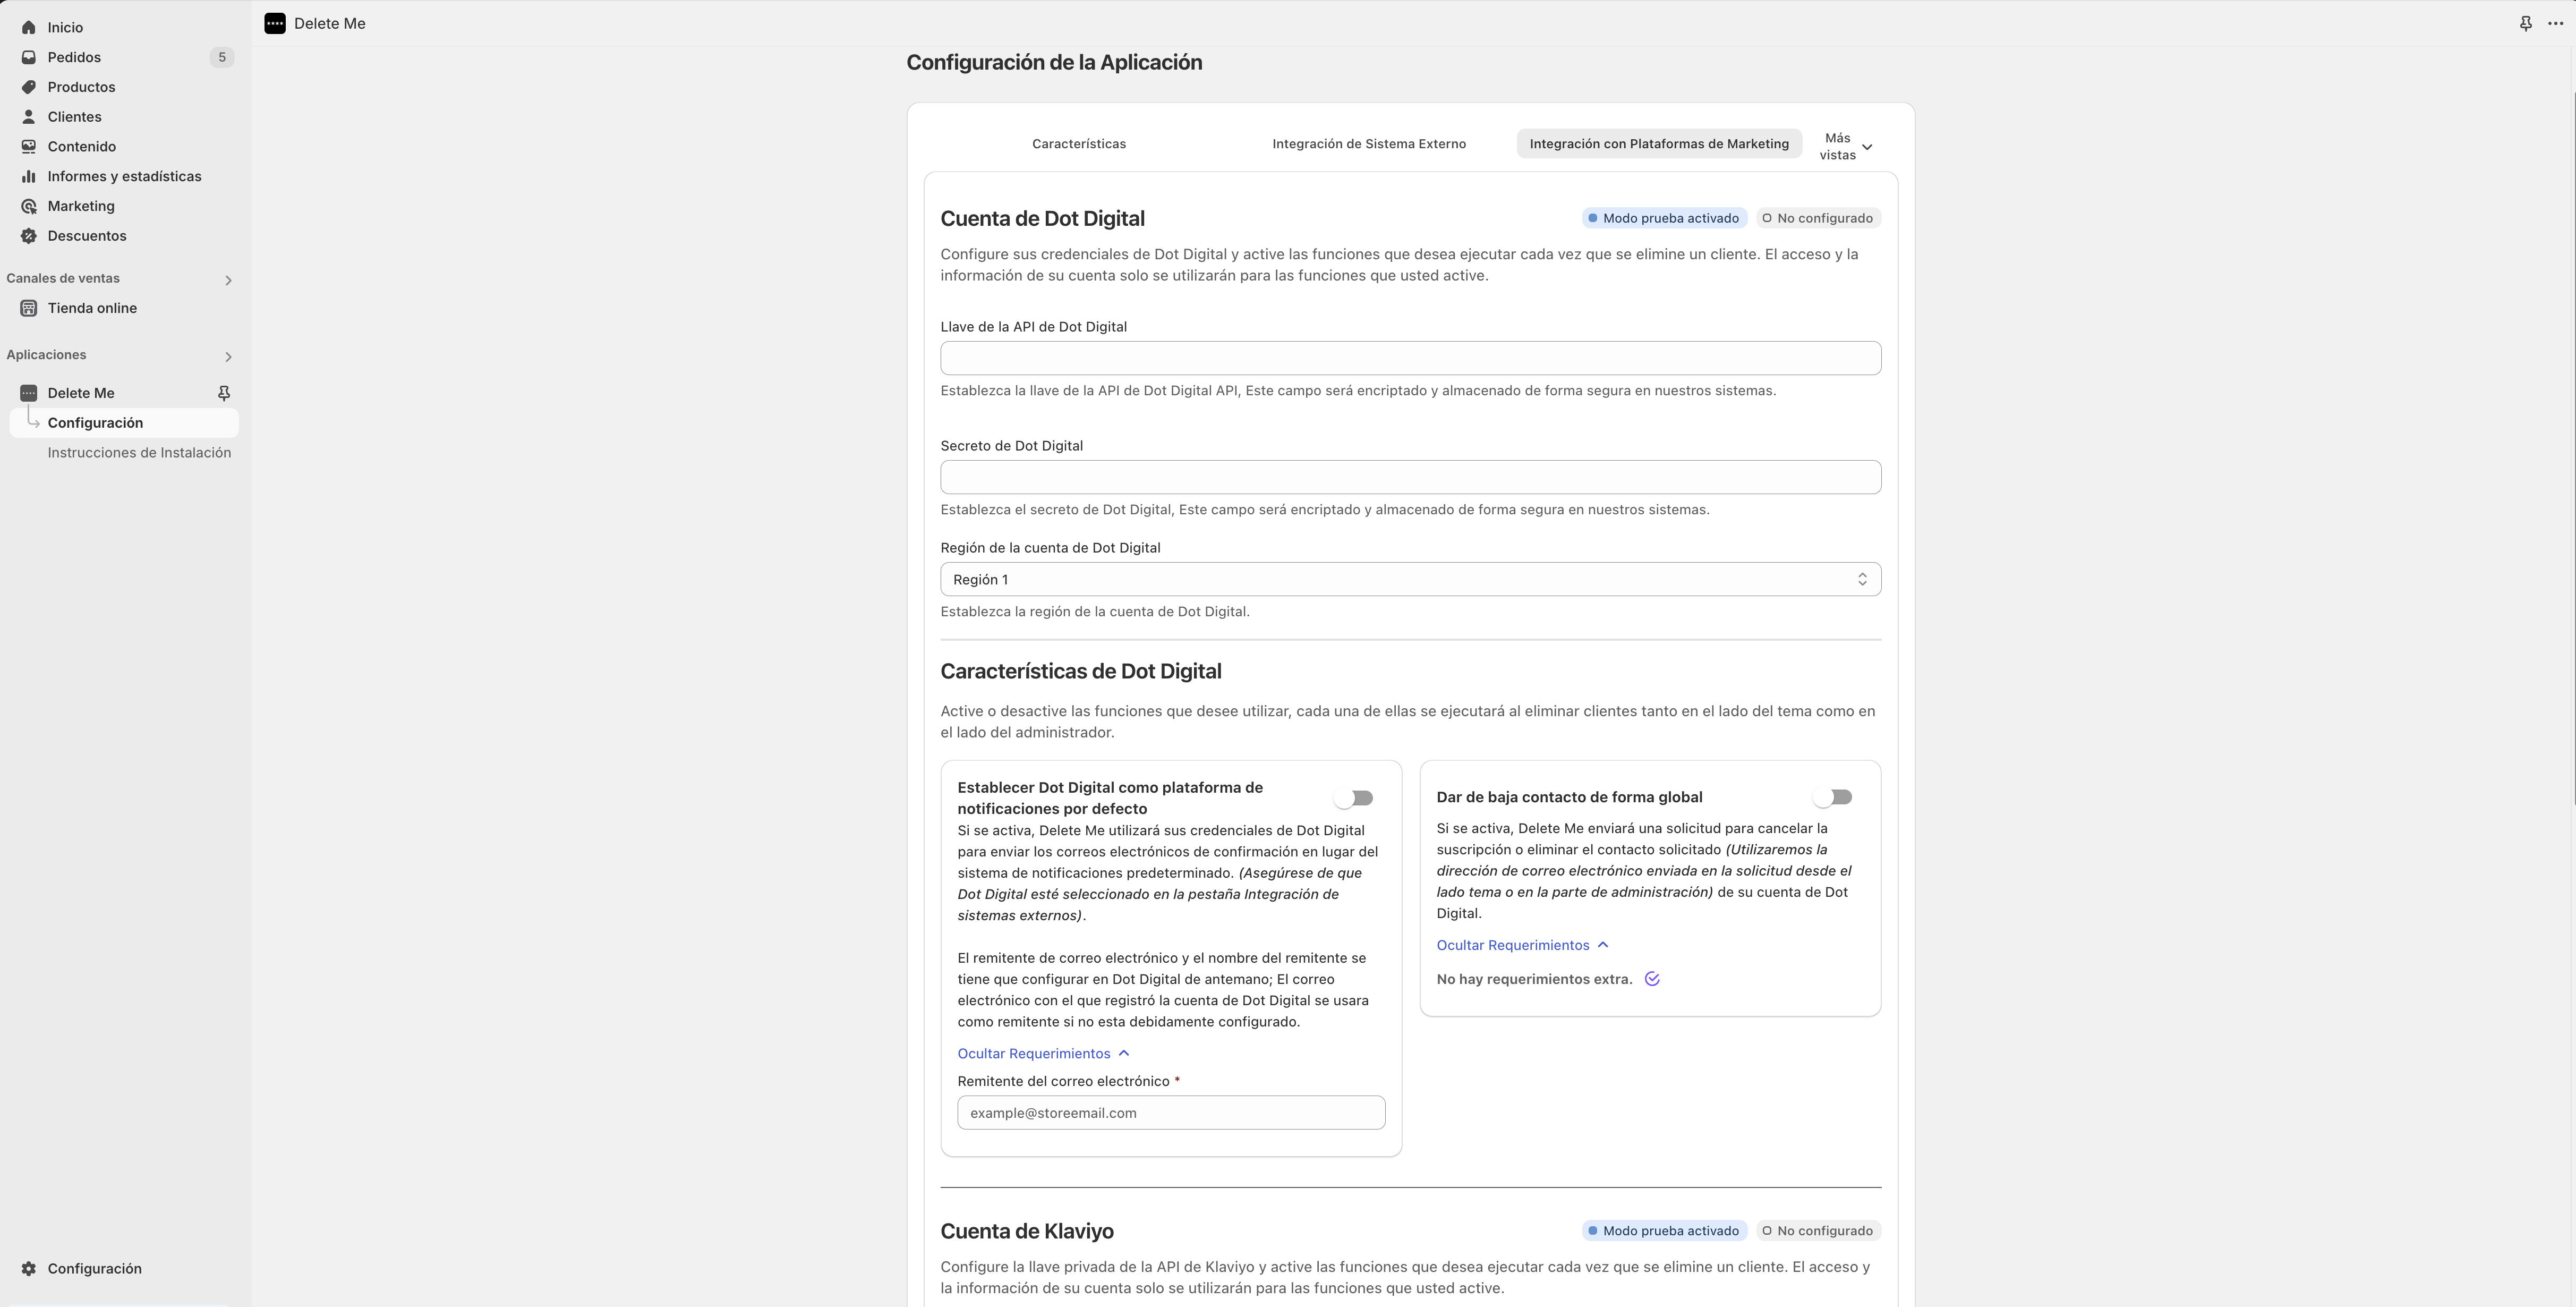This screenshot has height=1307, width=2576.
Task: Click the Pedidos badge showing 5
Action: pyautogui.click(x=222, y=57)
